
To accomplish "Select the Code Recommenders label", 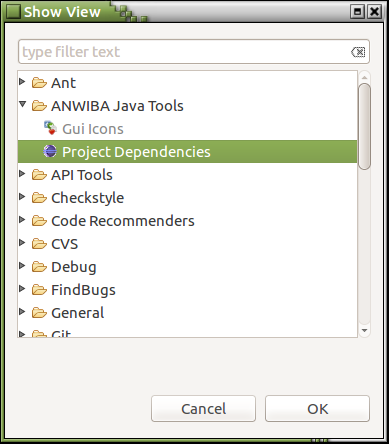I will 123,221.
